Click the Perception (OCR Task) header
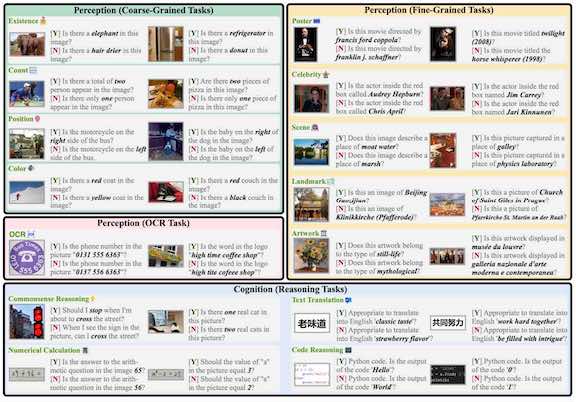 click(x=144, y=223)
